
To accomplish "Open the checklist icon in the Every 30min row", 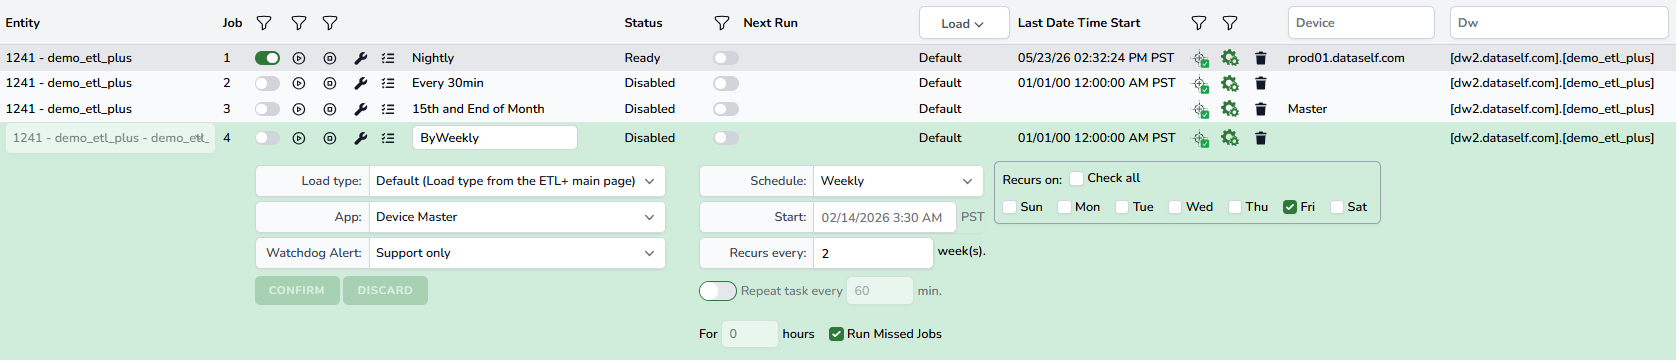I will (x=388, y=83).
